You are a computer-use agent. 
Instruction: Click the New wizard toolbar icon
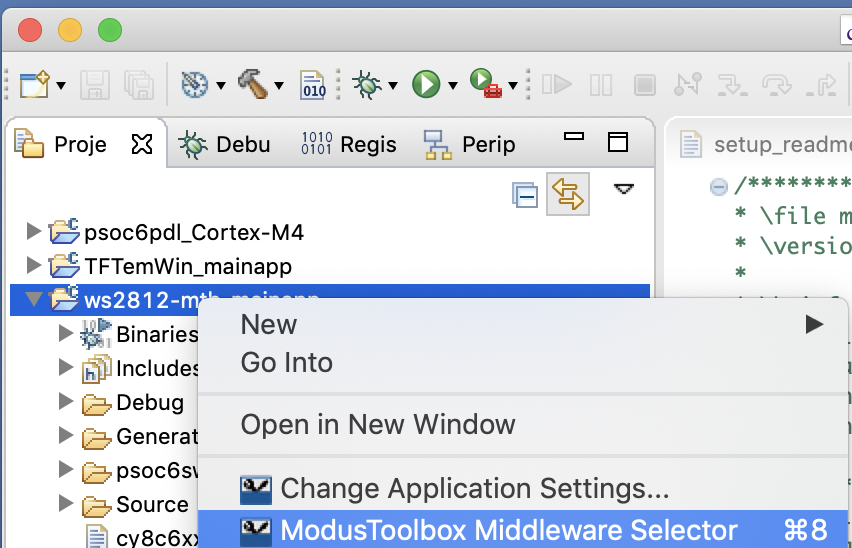(34, 85)
